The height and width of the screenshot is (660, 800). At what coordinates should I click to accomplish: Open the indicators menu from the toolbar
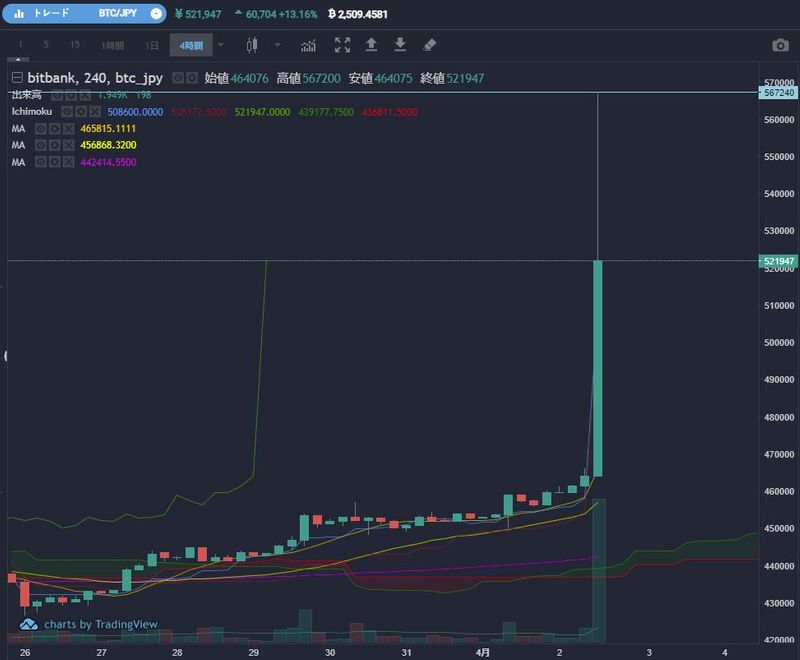[309, 45]
